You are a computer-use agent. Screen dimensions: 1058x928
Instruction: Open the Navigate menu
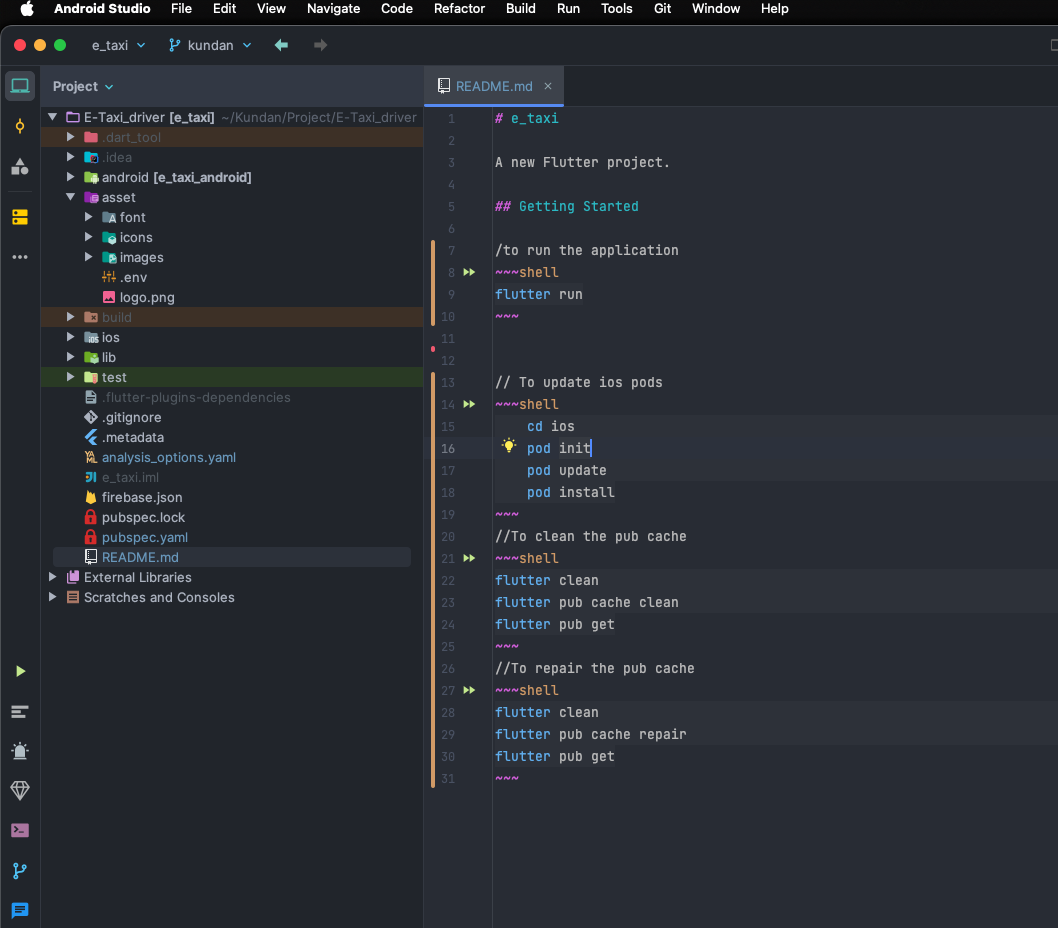tap(333, 9)
